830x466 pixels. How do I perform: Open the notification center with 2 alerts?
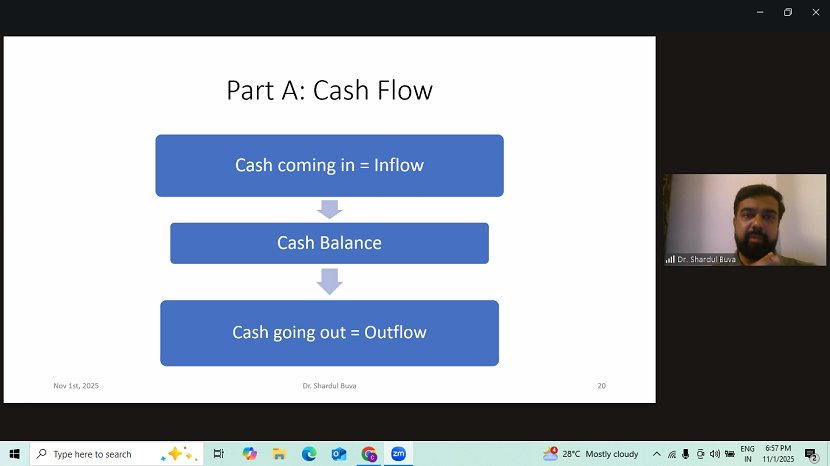(811, 454)
